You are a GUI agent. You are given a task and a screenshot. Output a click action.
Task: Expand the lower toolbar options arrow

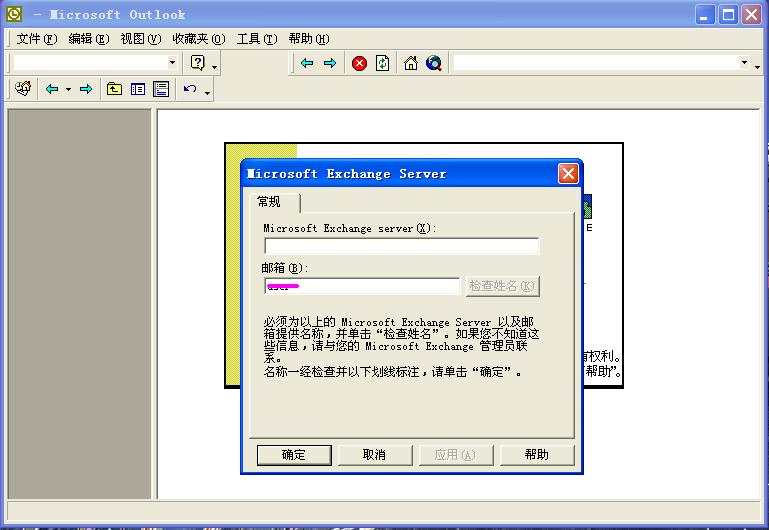pyautogui.click(x=208, y=92)
